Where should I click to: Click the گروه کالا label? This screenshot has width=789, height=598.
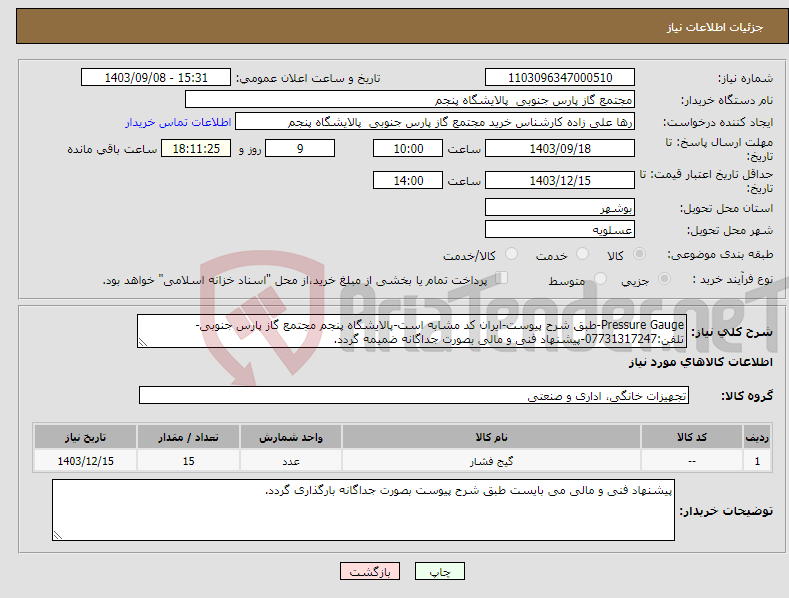point(747,396)
